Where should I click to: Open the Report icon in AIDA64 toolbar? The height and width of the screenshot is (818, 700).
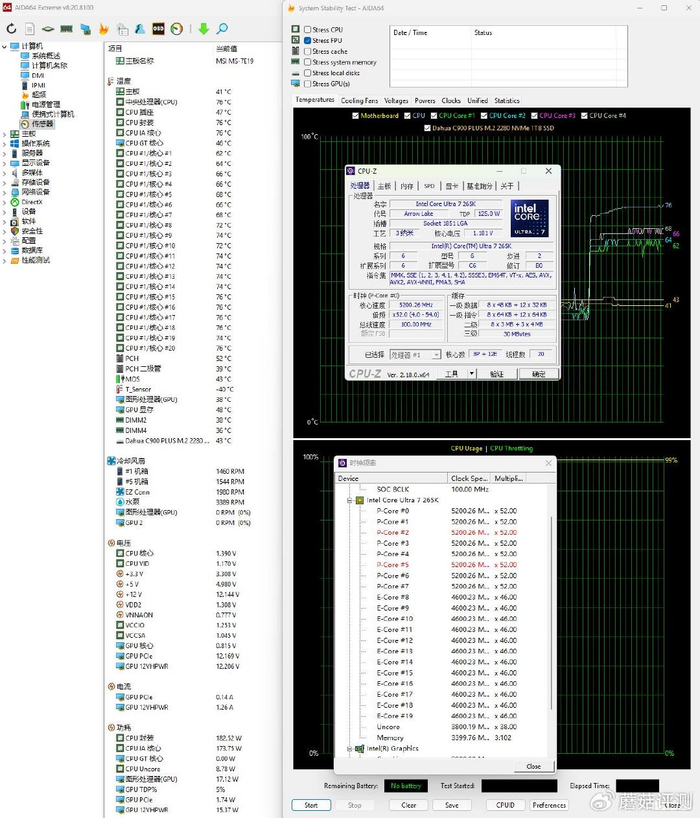pos(29,29)
